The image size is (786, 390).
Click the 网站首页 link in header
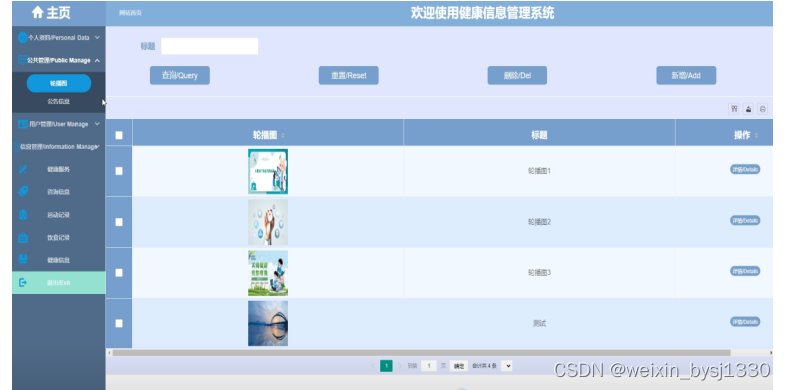130,13
